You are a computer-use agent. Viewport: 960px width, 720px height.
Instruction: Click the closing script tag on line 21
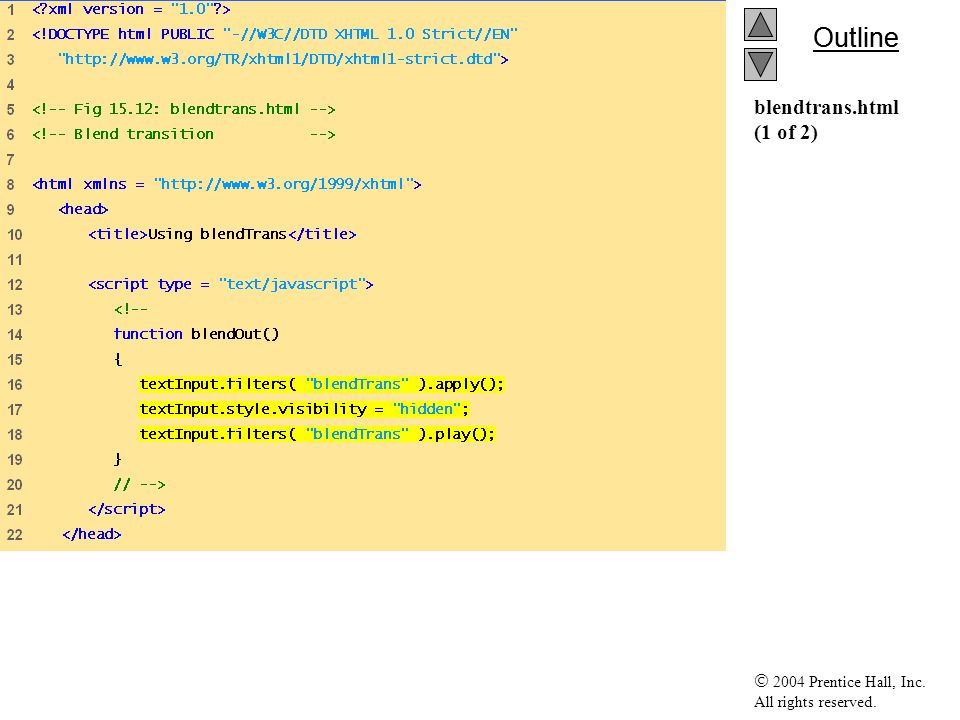127,509
